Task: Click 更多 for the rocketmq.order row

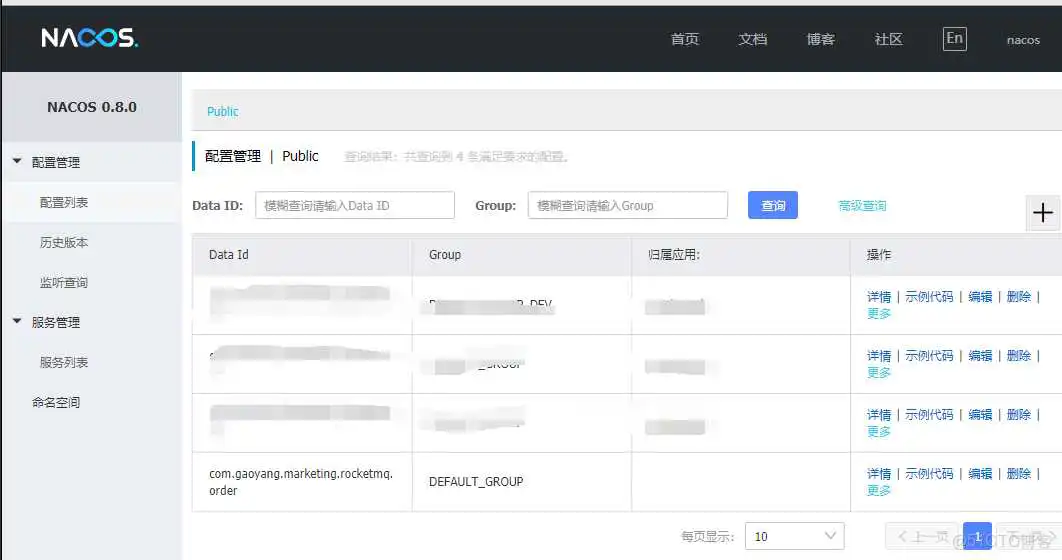Action: pos(879,490)
